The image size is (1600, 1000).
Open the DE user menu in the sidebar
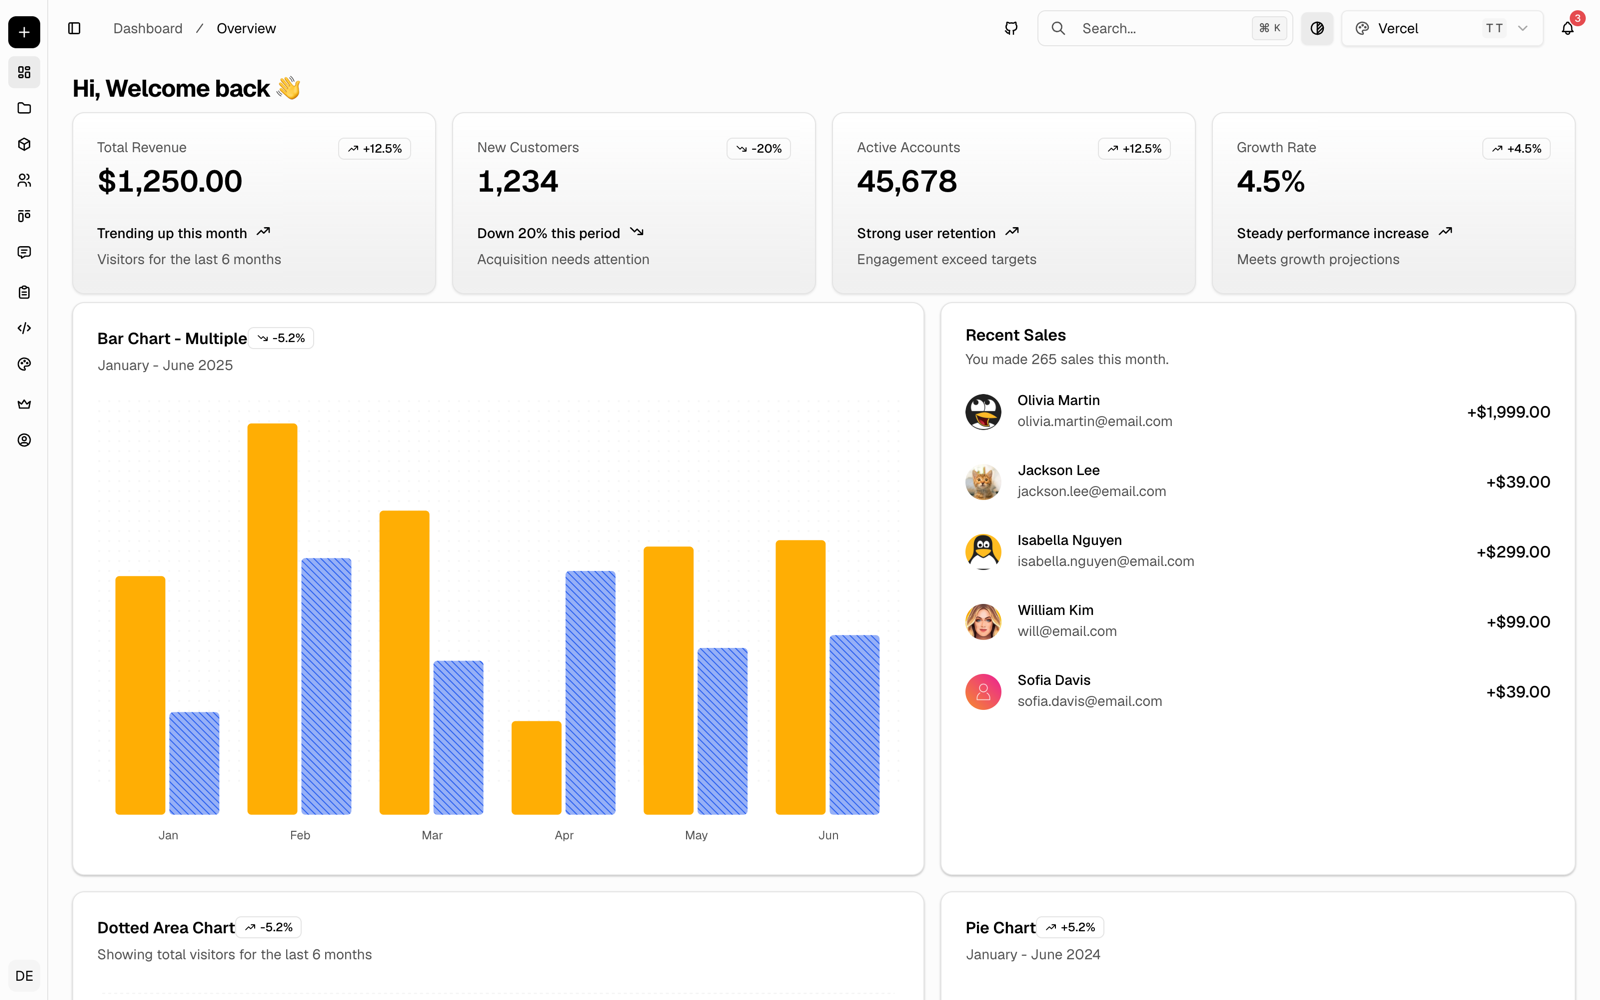(24, 976)
